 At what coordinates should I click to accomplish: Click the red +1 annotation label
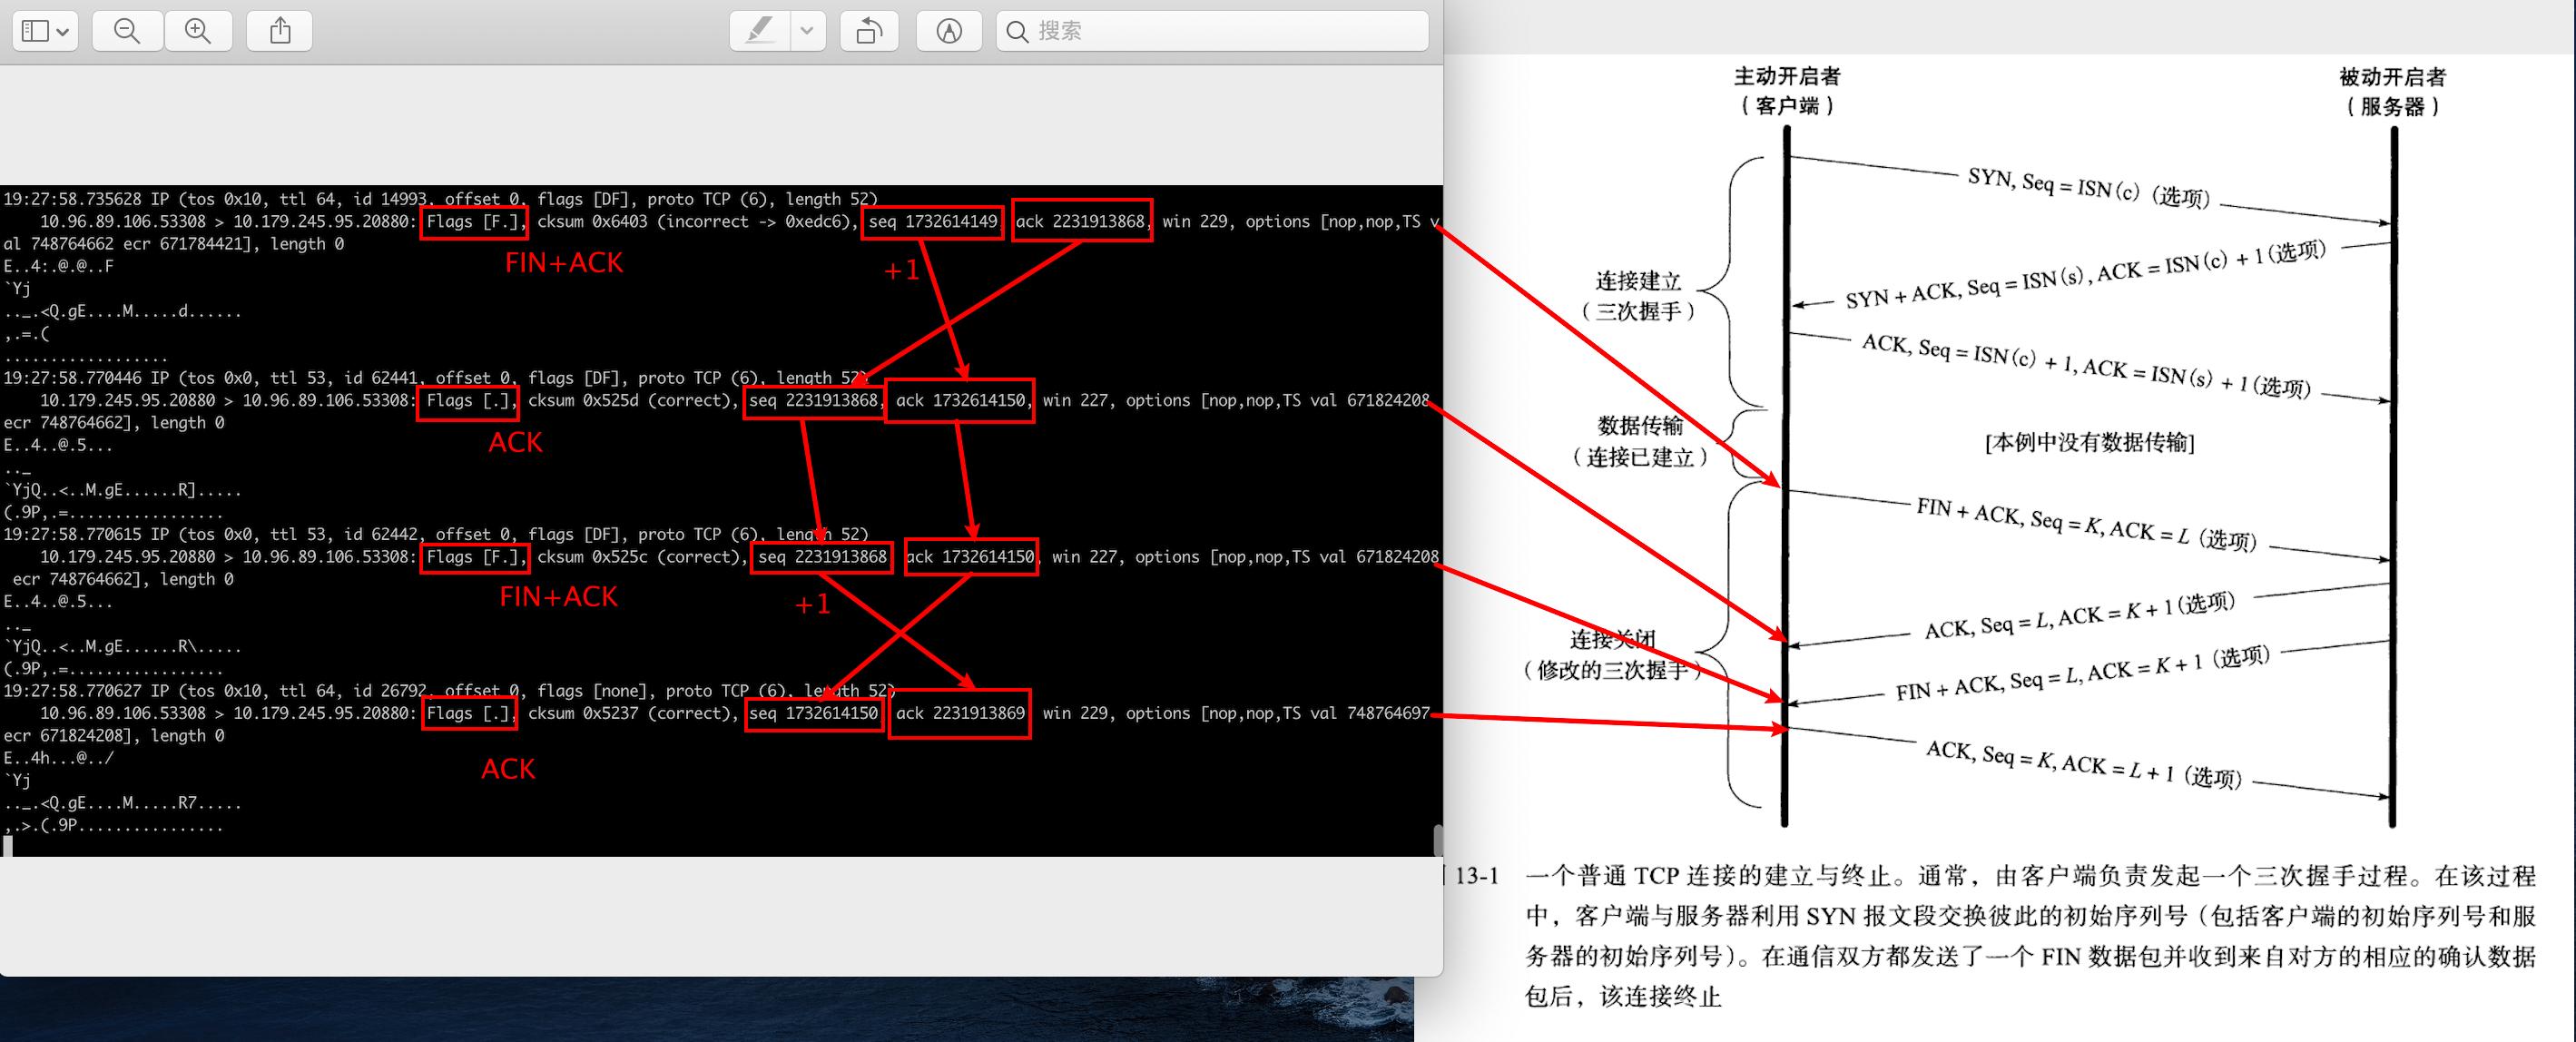901,268
